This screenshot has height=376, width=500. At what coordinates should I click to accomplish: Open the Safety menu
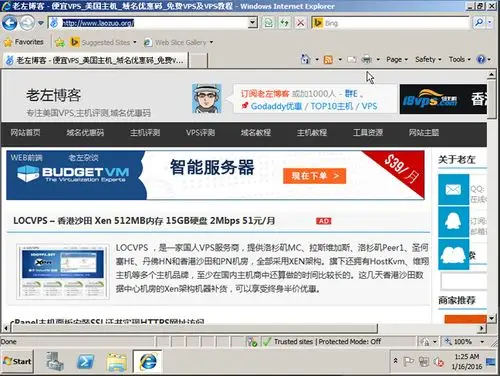[428, 60]
